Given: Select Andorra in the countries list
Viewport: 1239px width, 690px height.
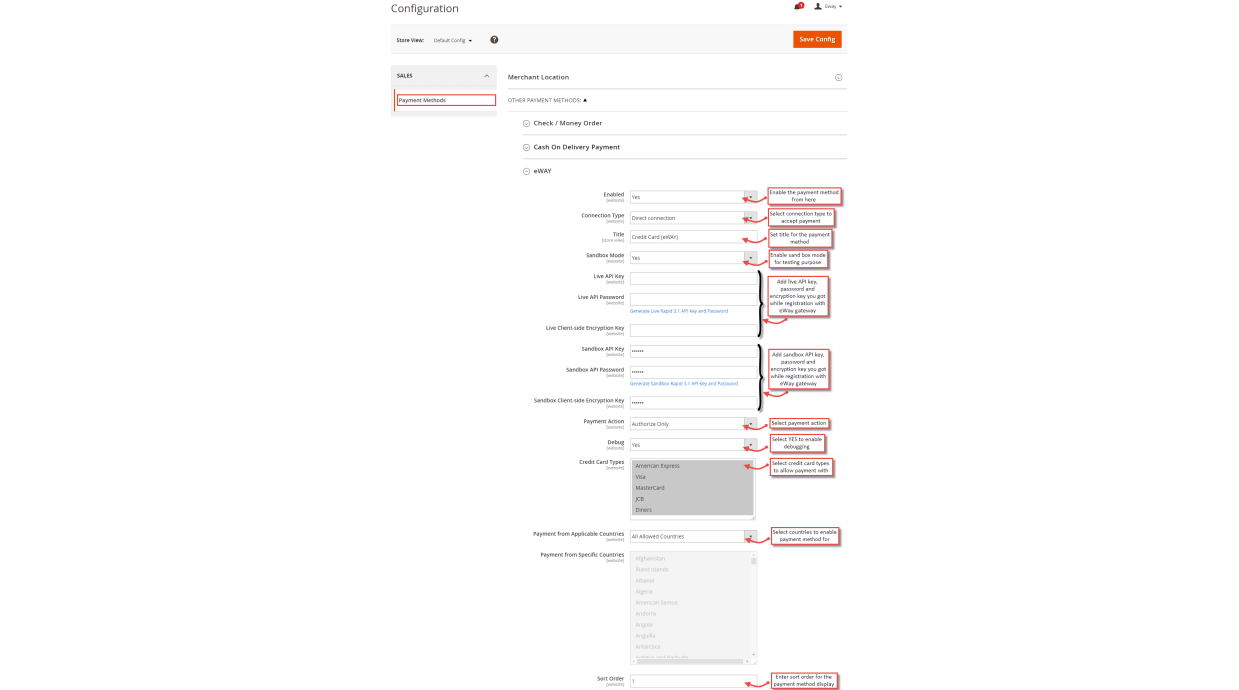Looking at the screenshot, I should [x=690, y=614].
